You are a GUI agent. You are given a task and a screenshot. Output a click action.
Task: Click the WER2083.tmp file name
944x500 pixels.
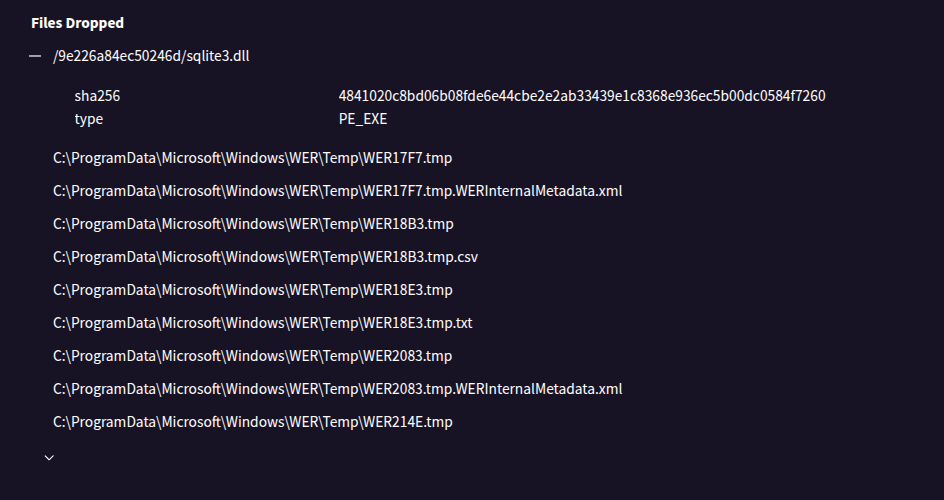pyautogui.click(x=408, y=356)
